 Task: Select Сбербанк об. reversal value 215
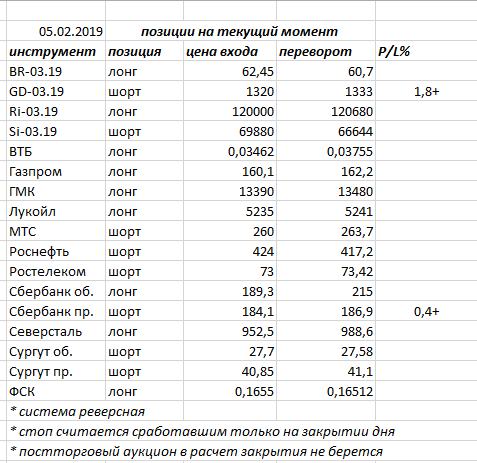tap(326, 291)
